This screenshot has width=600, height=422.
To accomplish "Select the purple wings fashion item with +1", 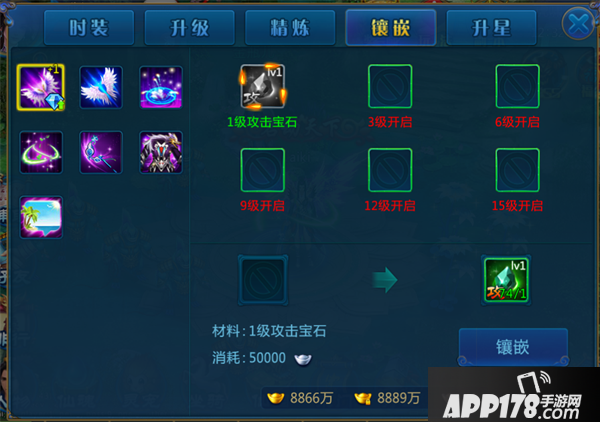I will (x=41, y=87).
